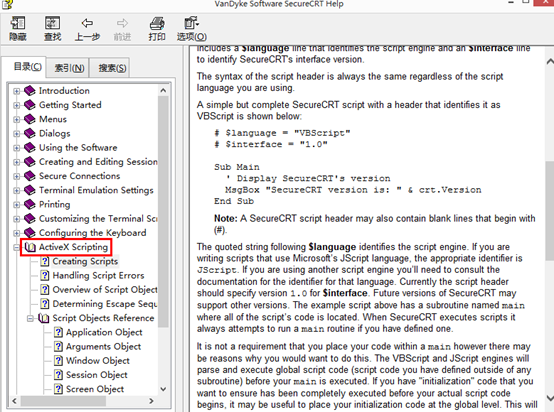
Task: Click the topic icon beside Application Object
Action: [x=58, y=332]
